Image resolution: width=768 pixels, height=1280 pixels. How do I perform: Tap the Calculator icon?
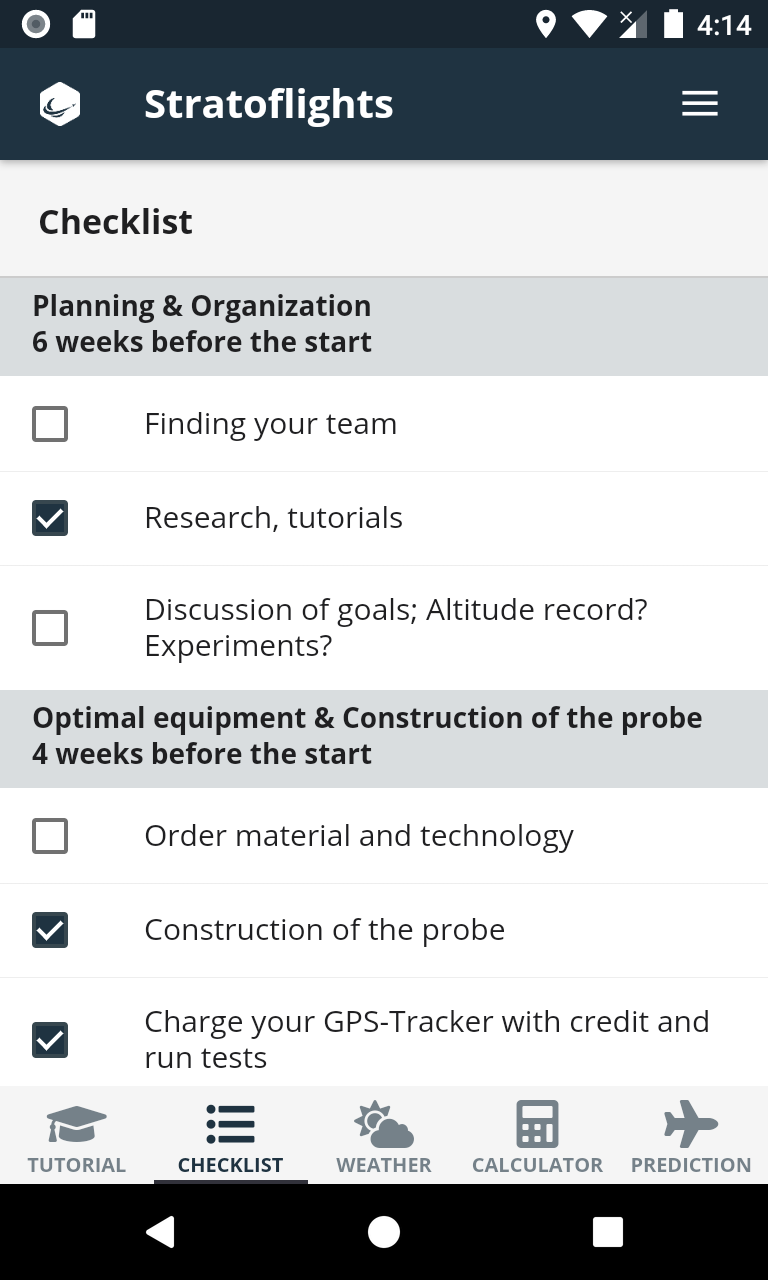537,1124
